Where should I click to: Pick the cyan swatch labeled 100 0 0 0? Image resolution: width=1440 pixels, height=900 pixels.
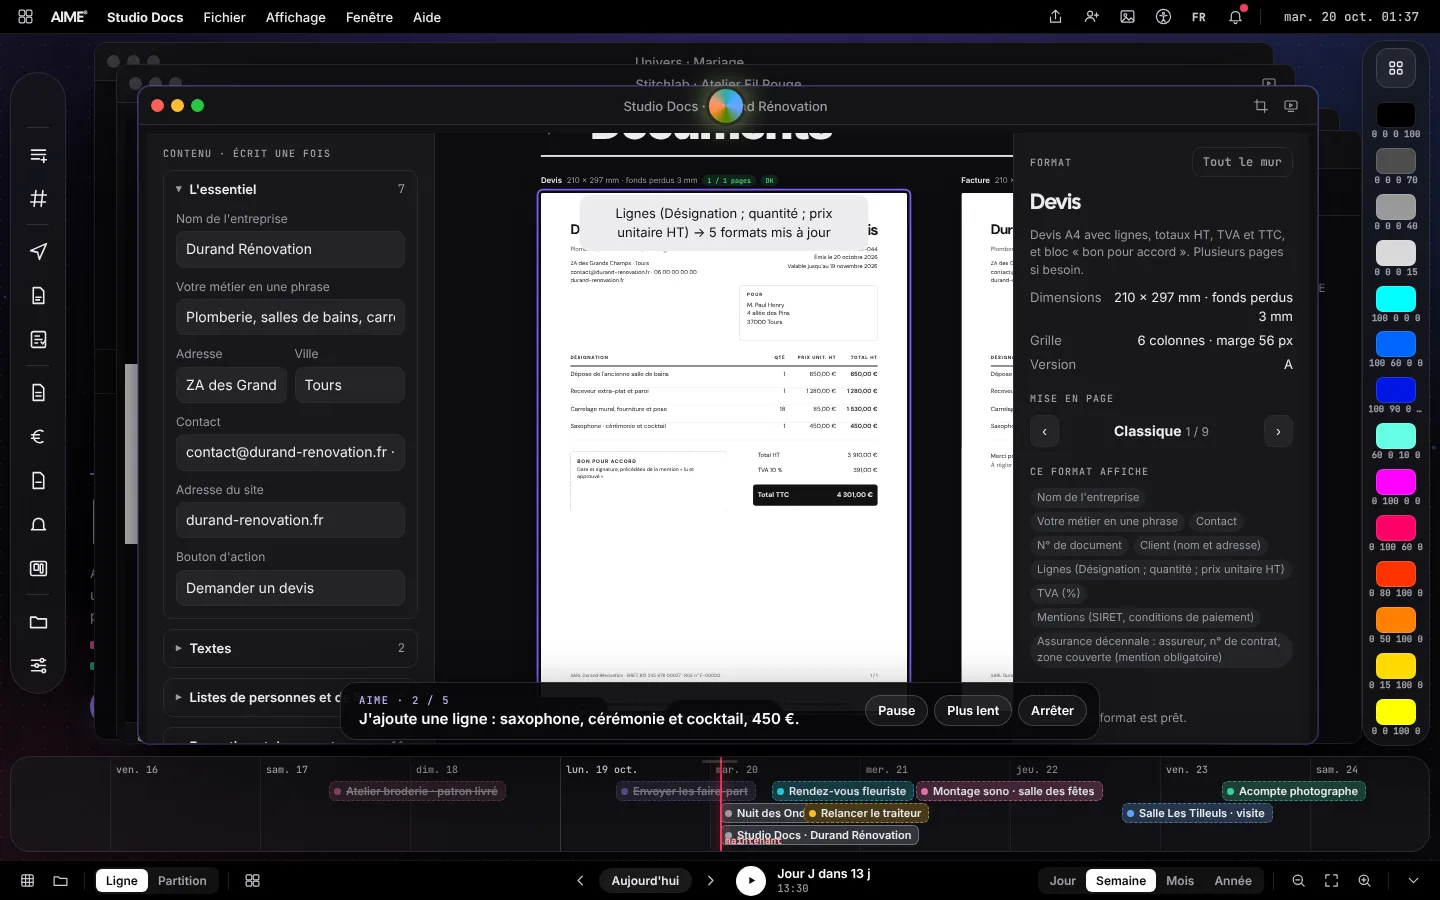[1396, 299]
